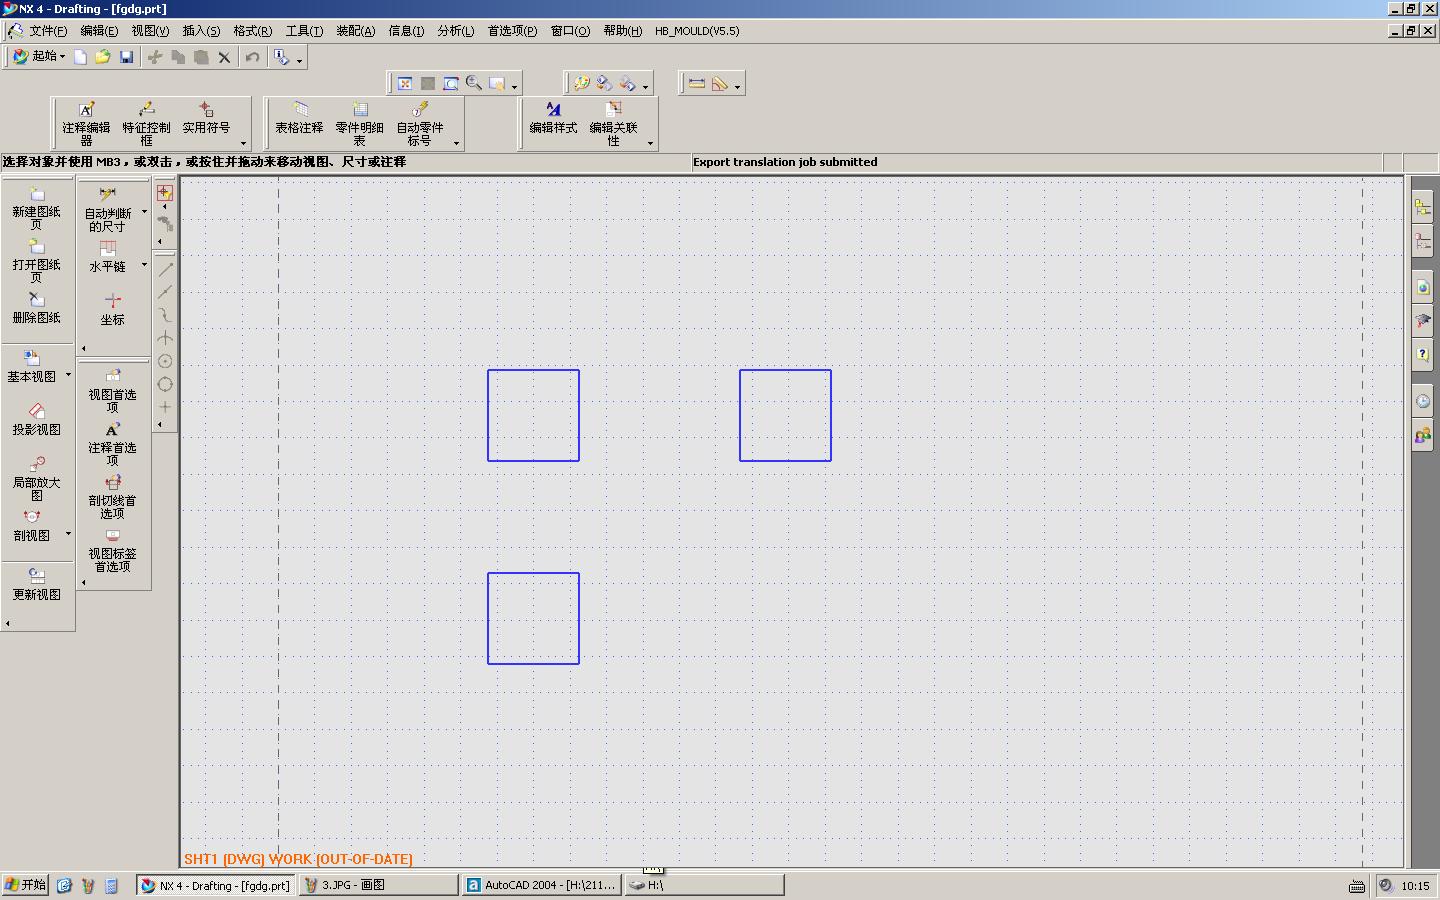Activate the Zoom window icon
Viewport: 1440px width, 900px height.
pyautogui.click(x=451, y=84)
